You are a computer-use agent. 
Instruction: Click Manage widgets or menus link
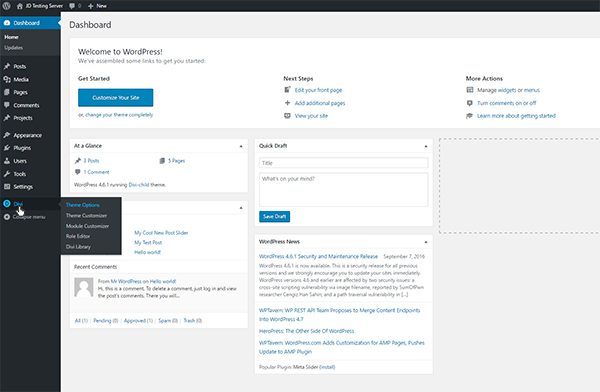(508, 90)
